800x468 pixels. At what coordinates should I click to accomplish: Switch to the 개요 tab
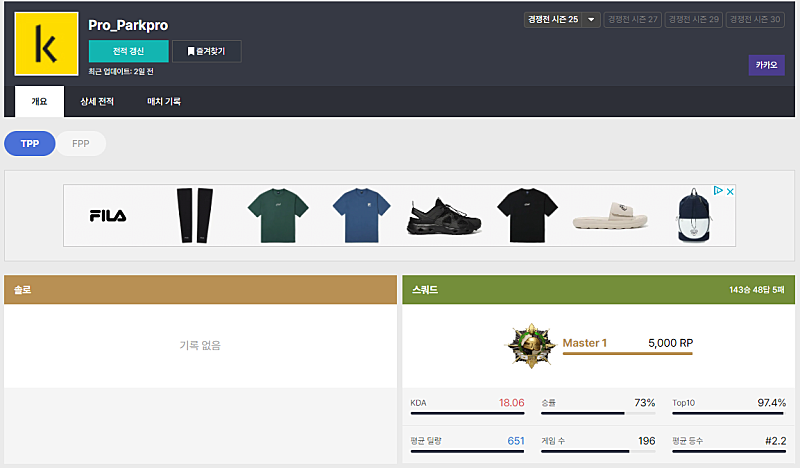coord(39,101)
